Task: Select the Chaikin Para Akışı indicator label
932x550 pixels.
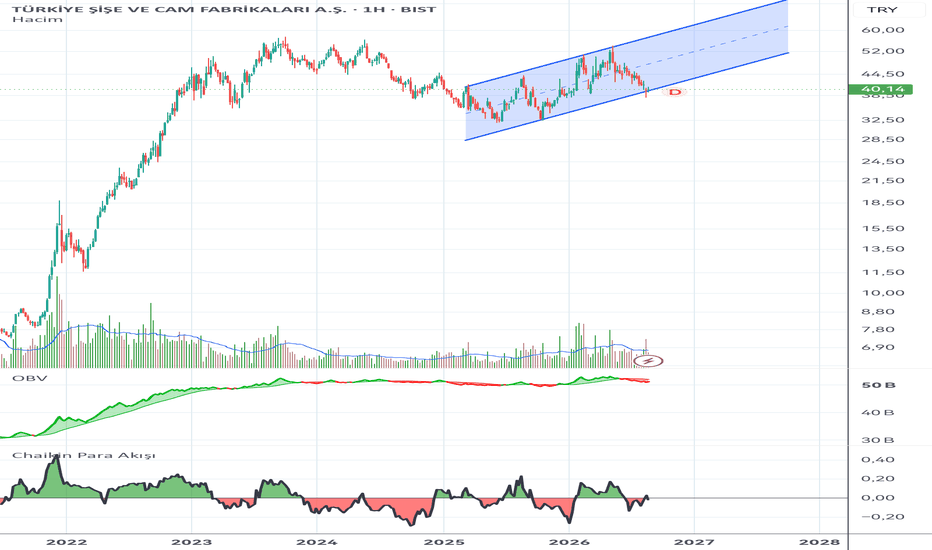Action: tap(84, 455)
